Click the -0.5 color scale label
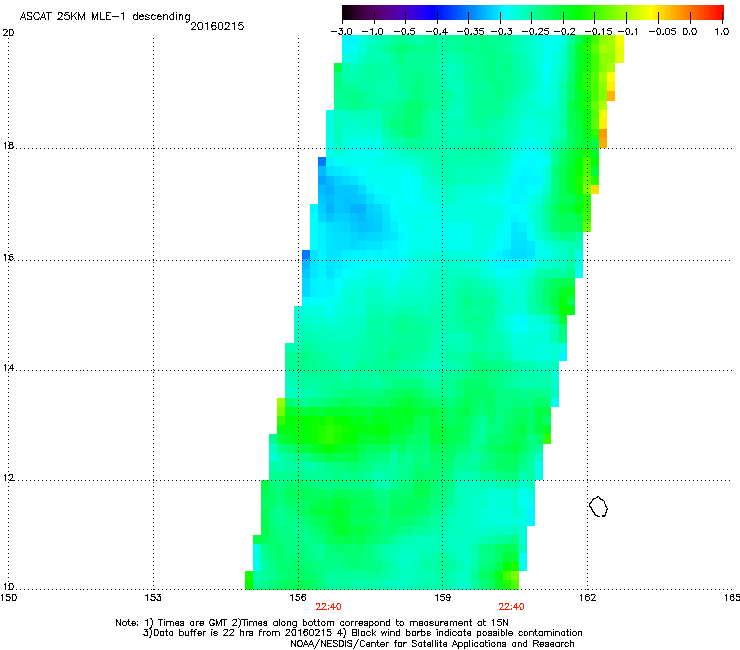Viewport: 740px width, 650px height. [x=404, y=32]
